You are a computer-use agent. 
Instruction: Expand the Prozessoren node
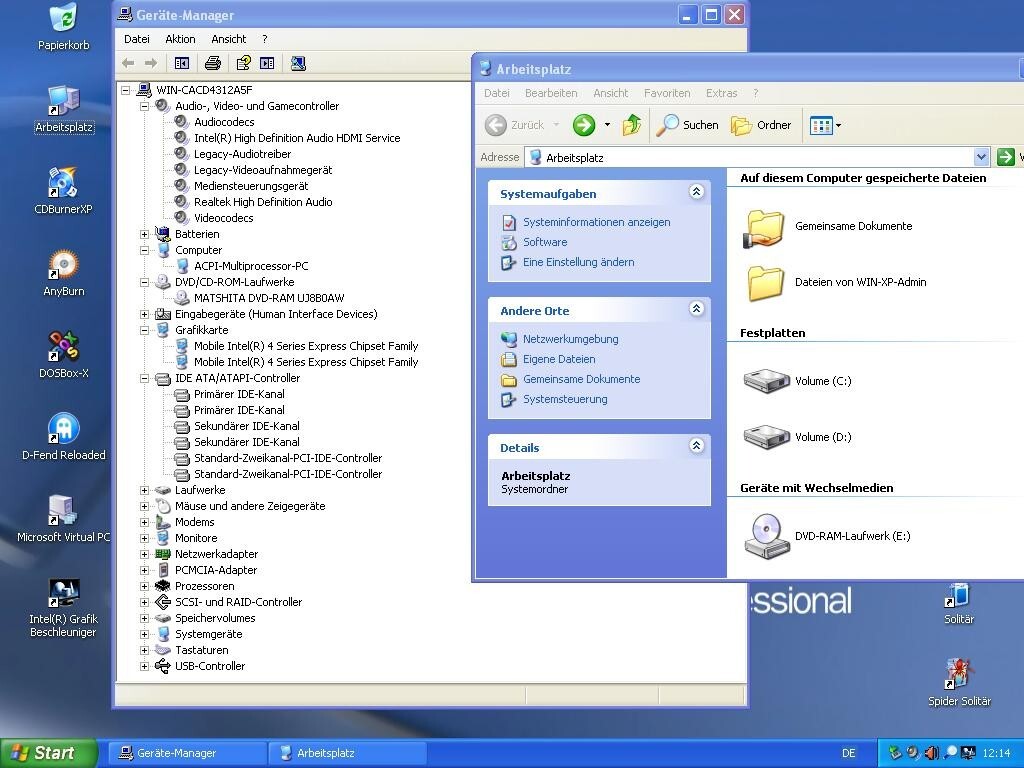tap(144, 586)
